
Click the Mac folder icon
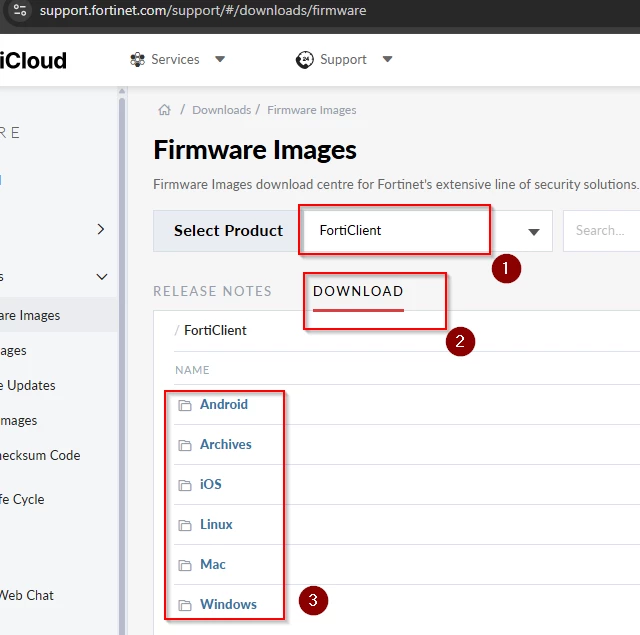185,565
